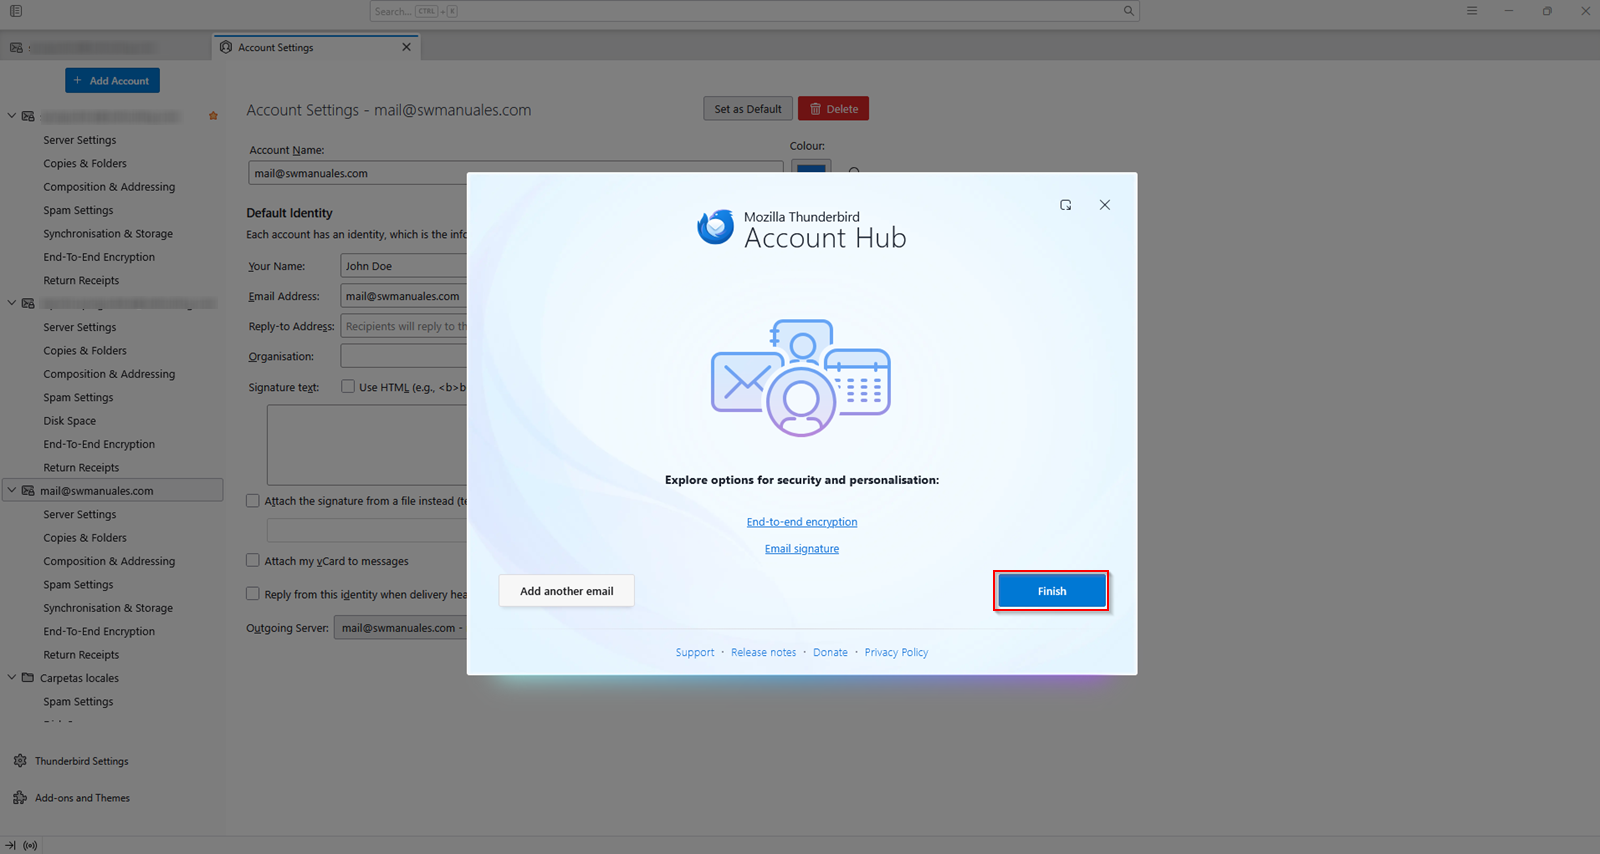Click Add another email

coord(567,591)
